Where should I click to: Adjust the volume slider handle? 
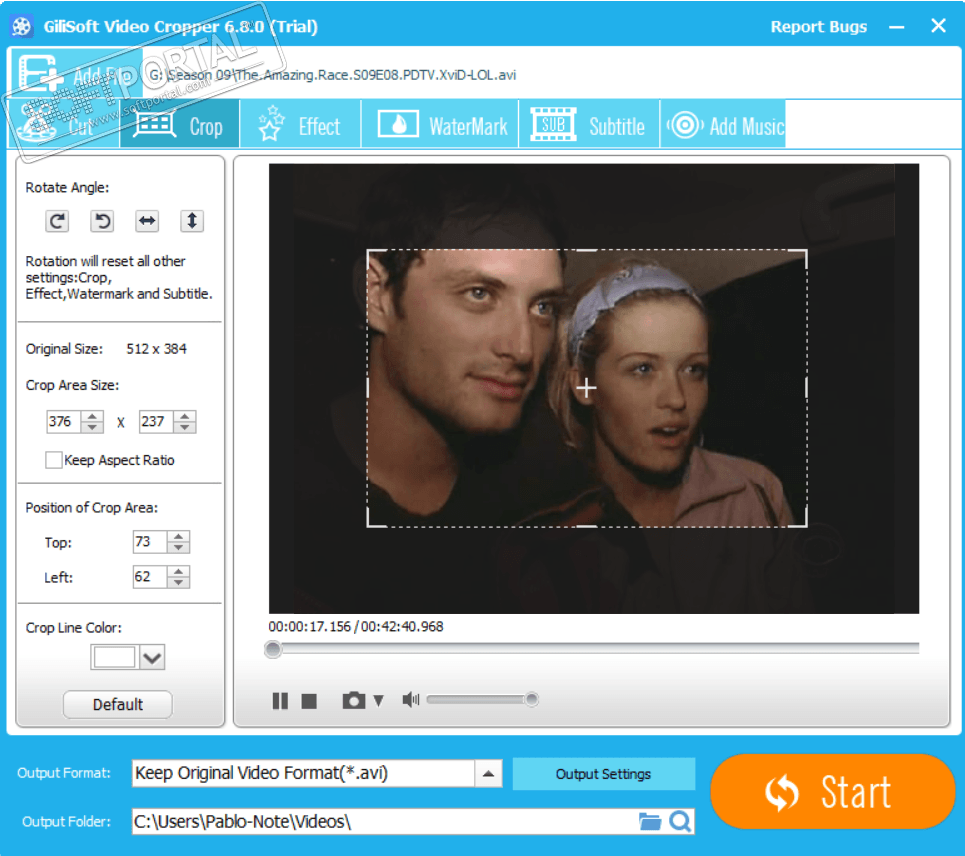[x=532, y=700]
